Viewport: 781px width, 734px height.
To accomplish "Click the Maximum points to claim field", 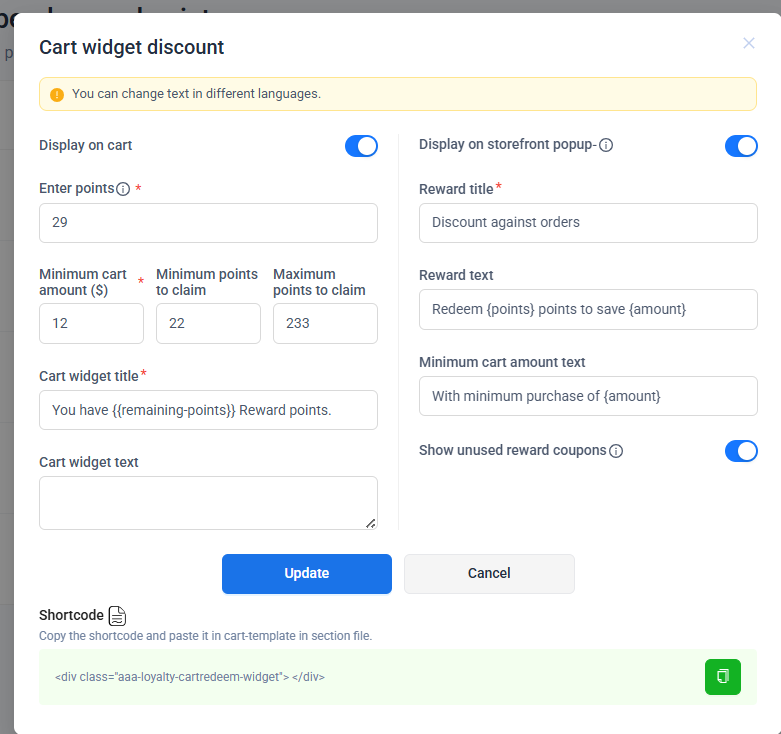I will tap(325, 324).
